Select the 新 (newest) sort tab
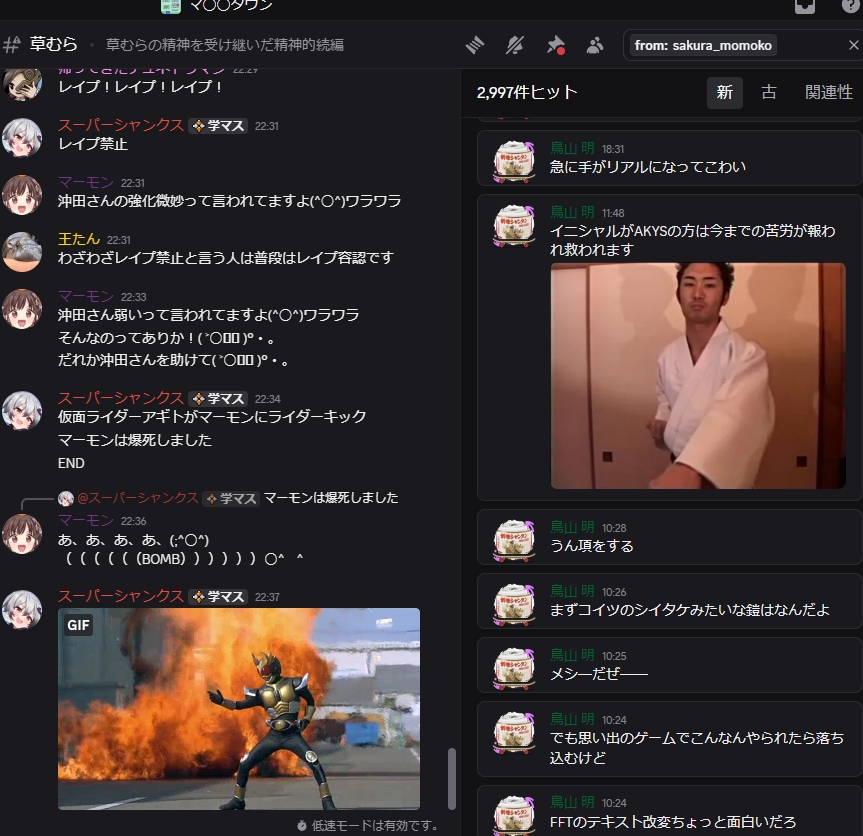Screen dimensions: 863x836 point(725,92)
